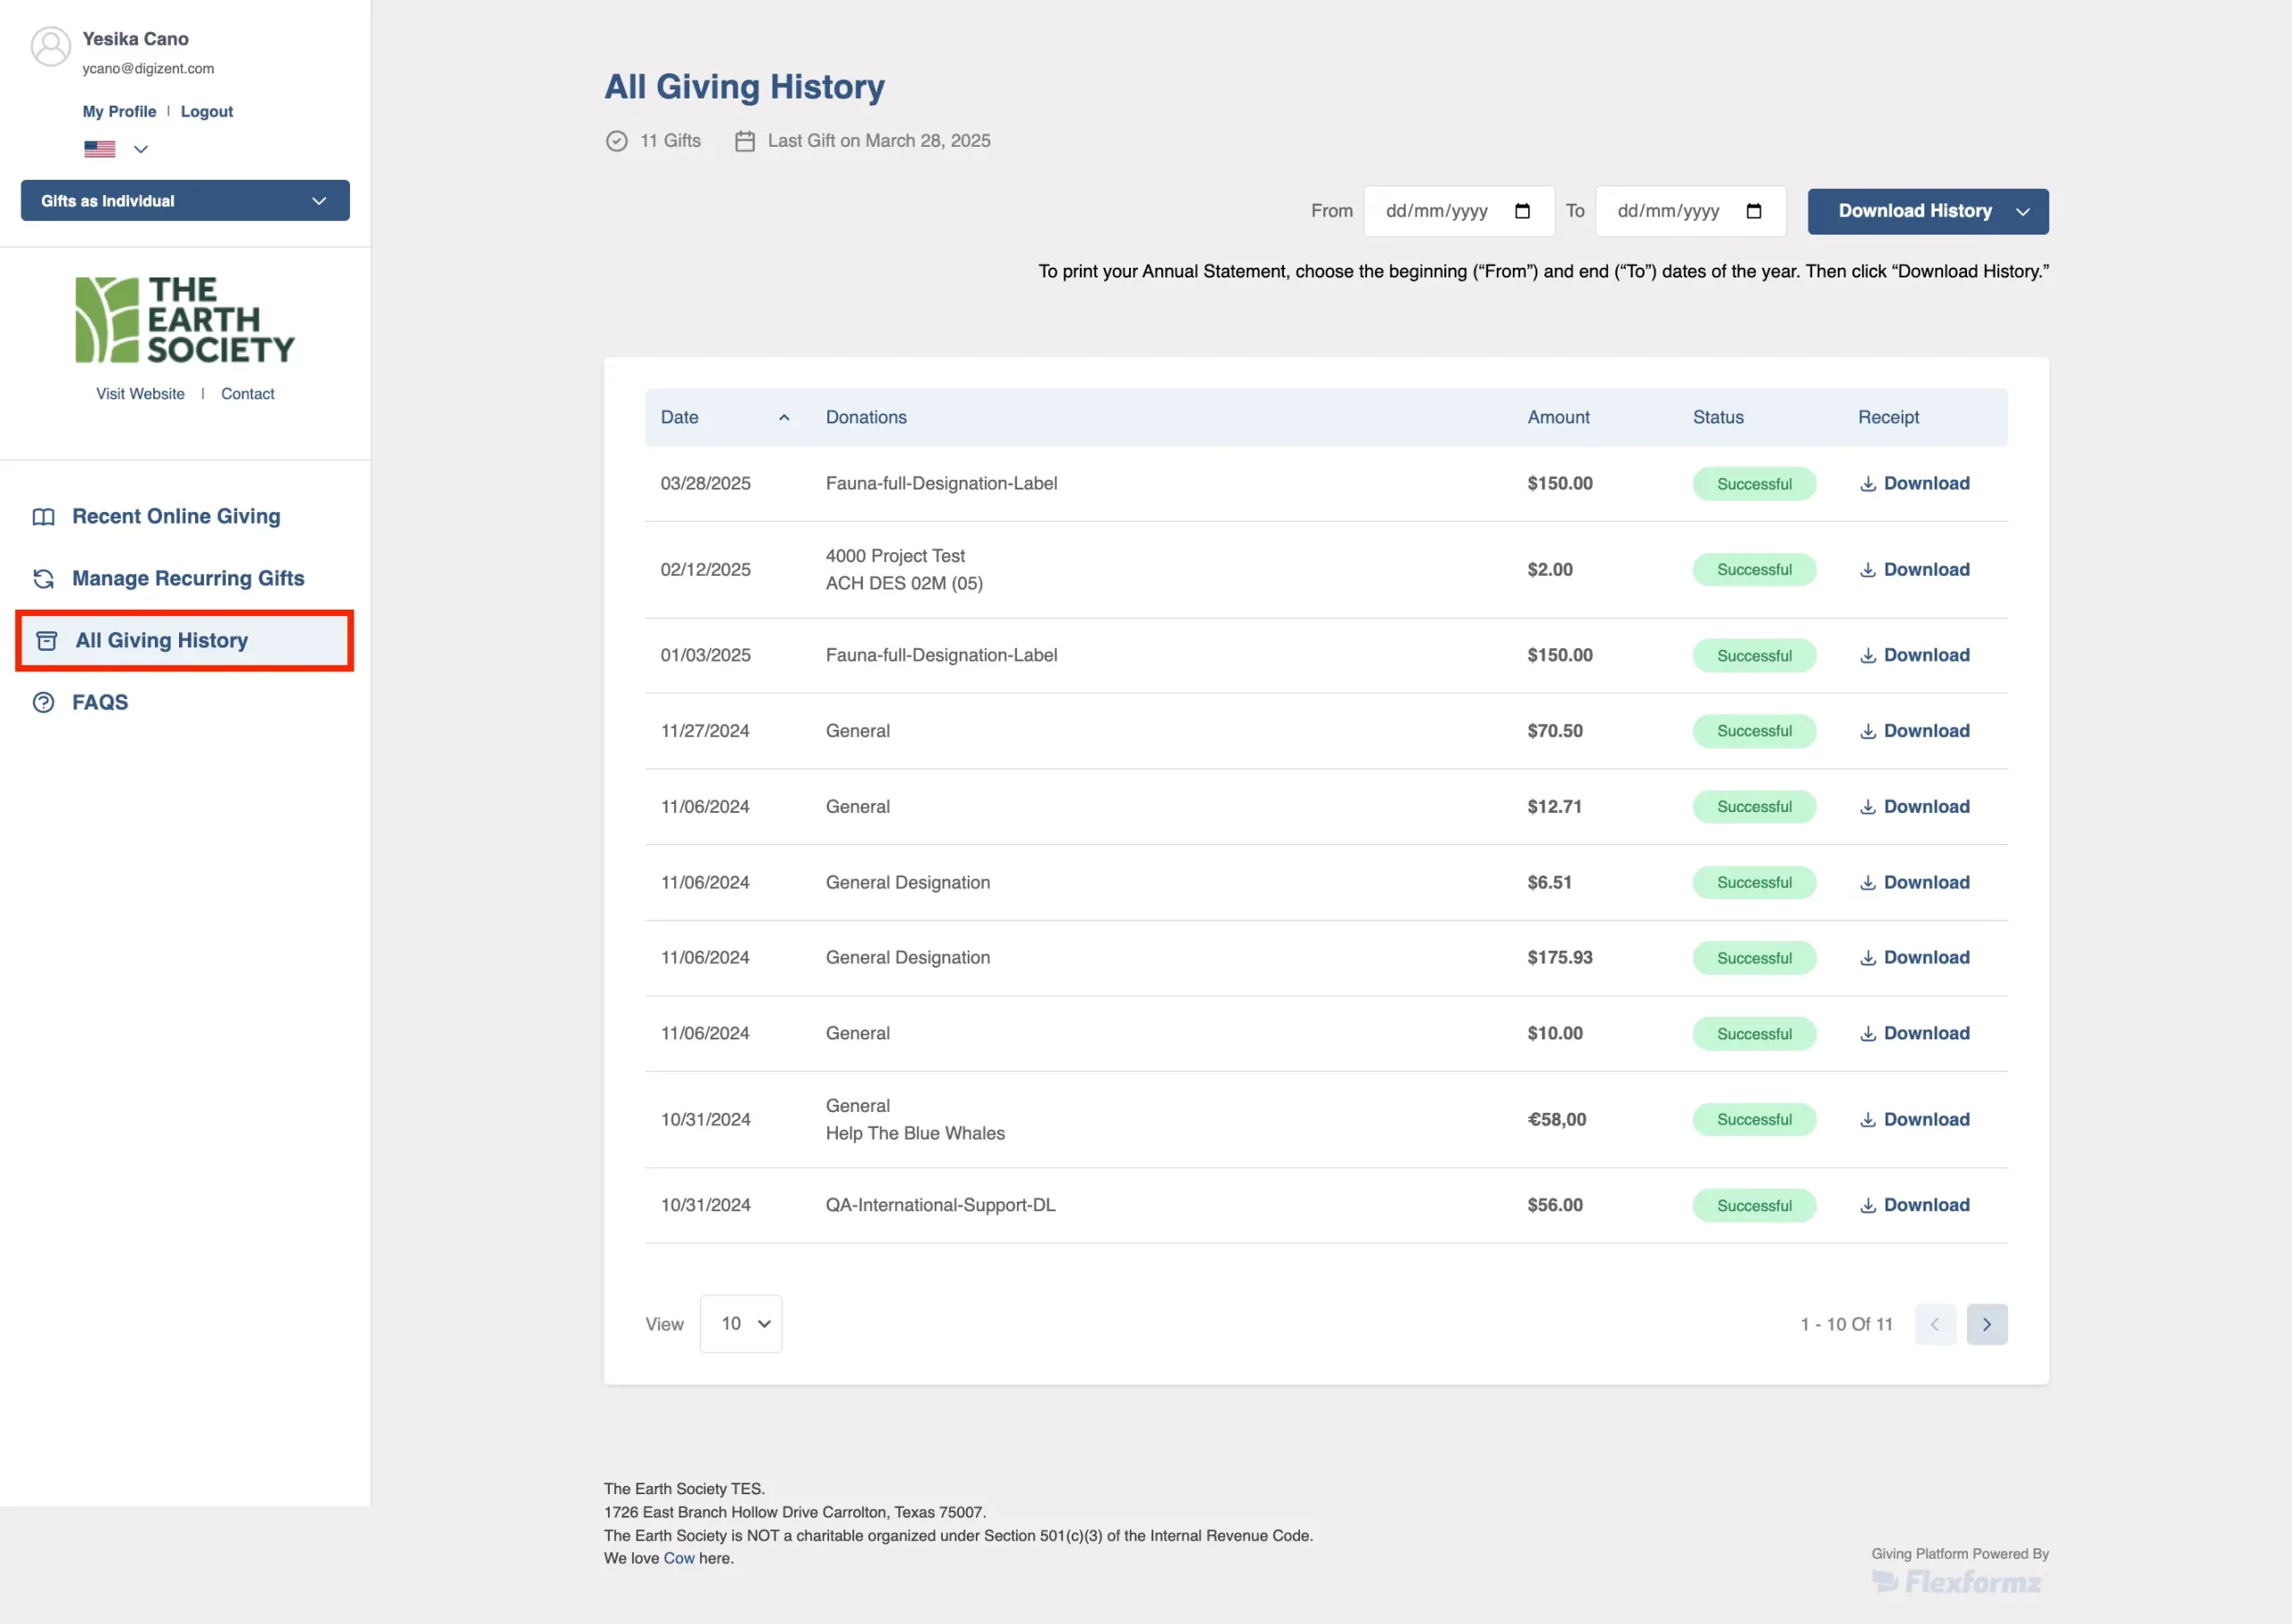Open the View 10 rows-per-page dropdown
The height and width of the screenshot is (1624, 2292).
click(x=741, y=1324)
